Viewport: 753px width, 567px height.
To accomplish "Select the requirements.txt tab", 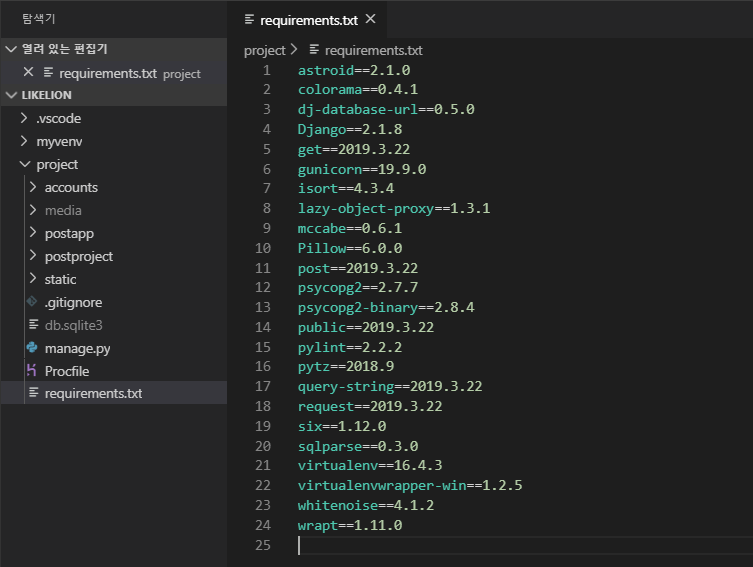I will coord(308,20).
